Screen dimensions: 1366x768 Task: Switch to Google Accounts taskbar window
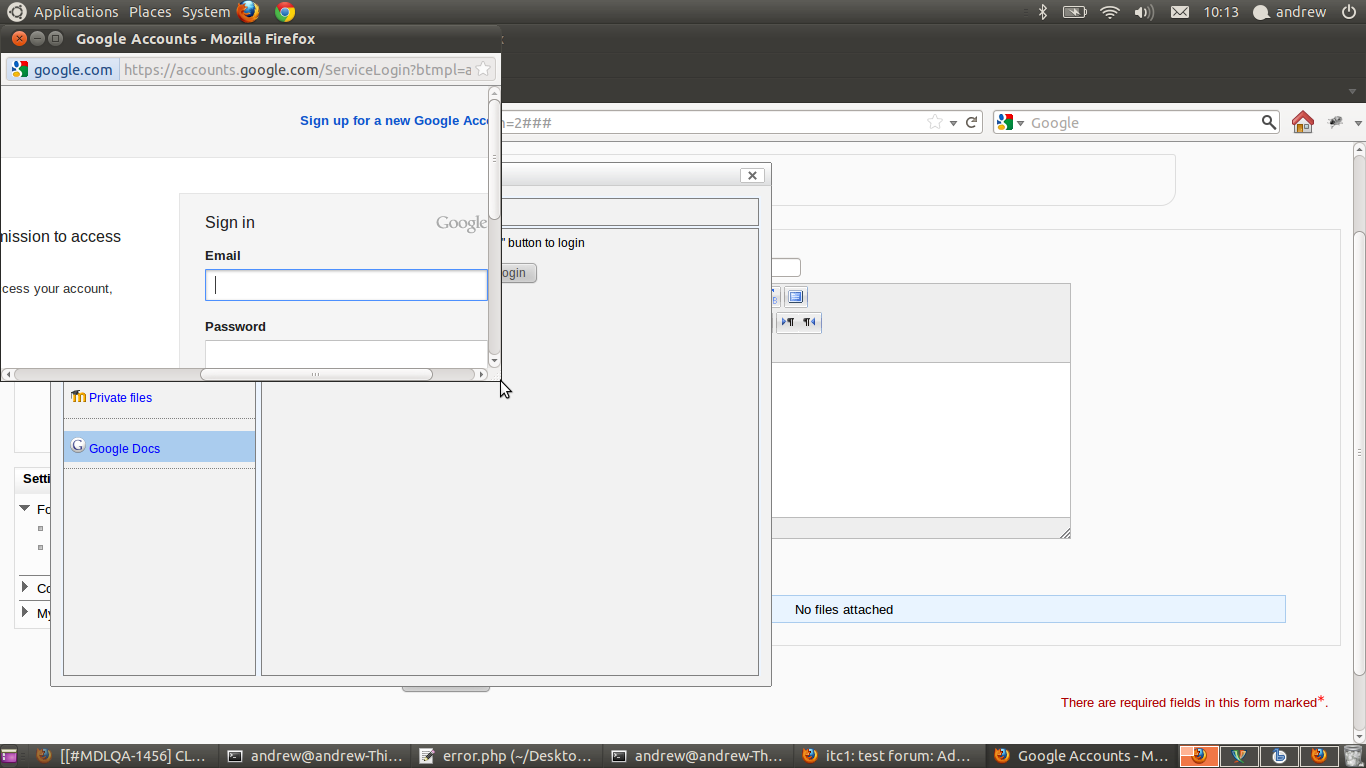click(x=1082, y=756)
